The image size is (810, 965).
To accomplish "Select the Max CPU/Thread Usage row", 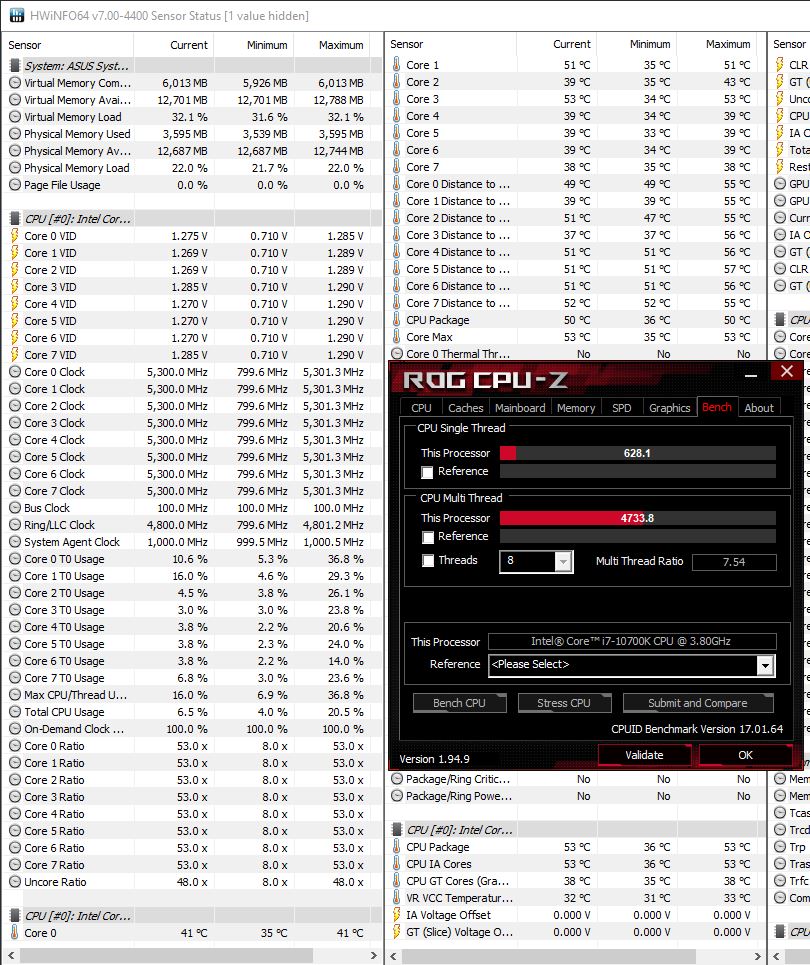I will pos(192,695).
